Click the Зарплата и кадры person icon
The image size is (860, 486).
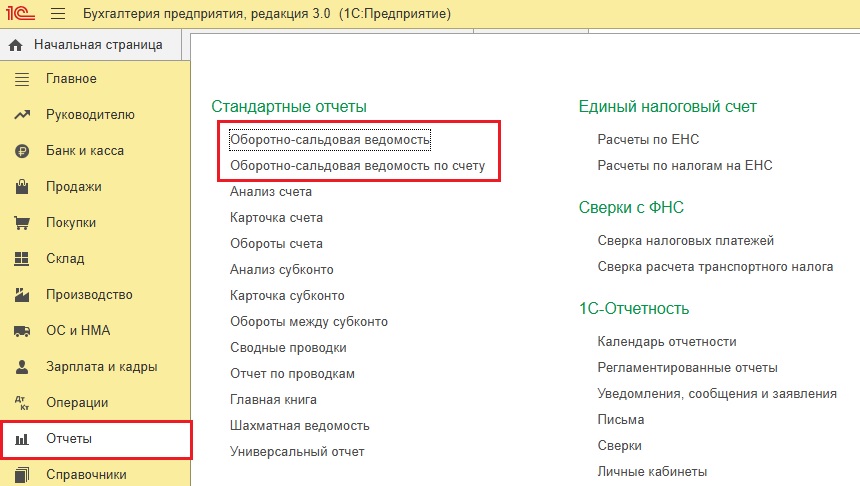tap(22, 366)
